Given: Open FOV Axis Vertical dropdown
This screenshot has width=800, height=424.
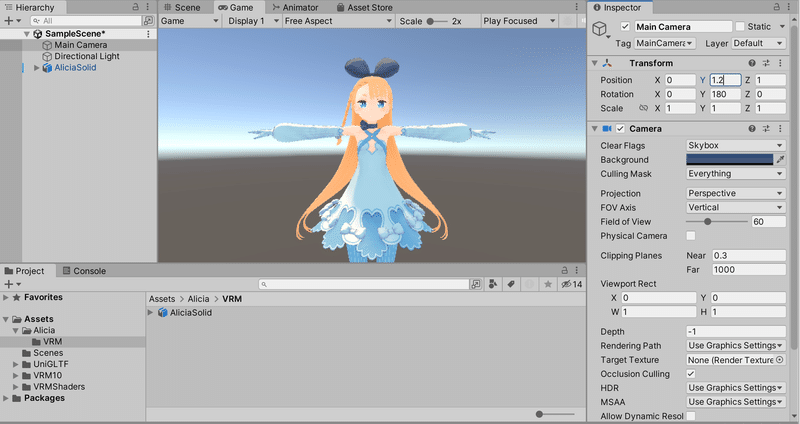Looking at the screenshot, I should [735, 208].
